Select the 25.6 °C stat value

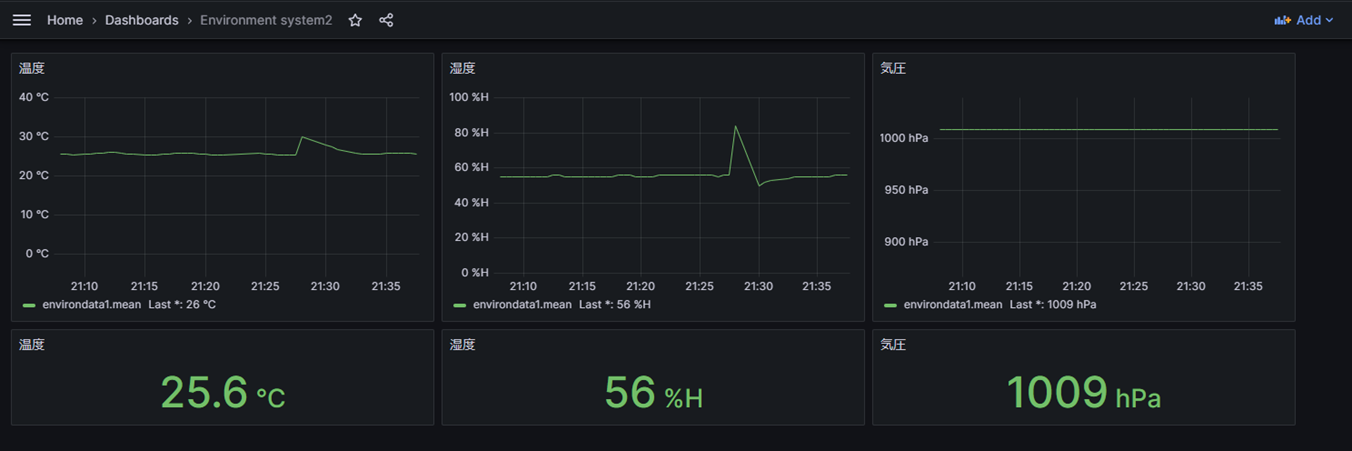(223, 393)
